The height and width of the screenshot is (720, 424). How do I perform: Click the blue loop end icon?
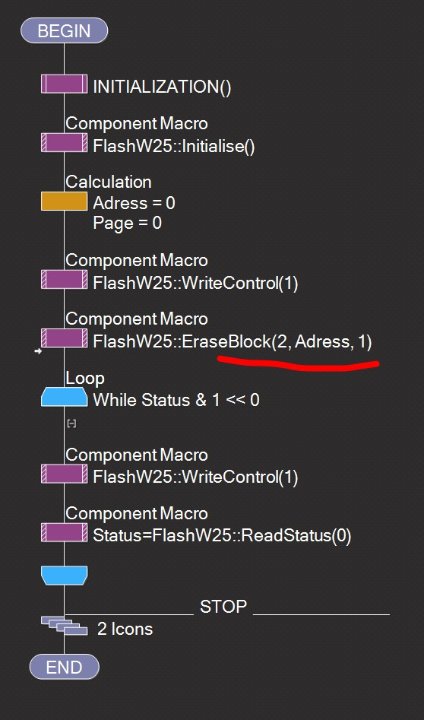pyautogui.click(x=64, y=575)
